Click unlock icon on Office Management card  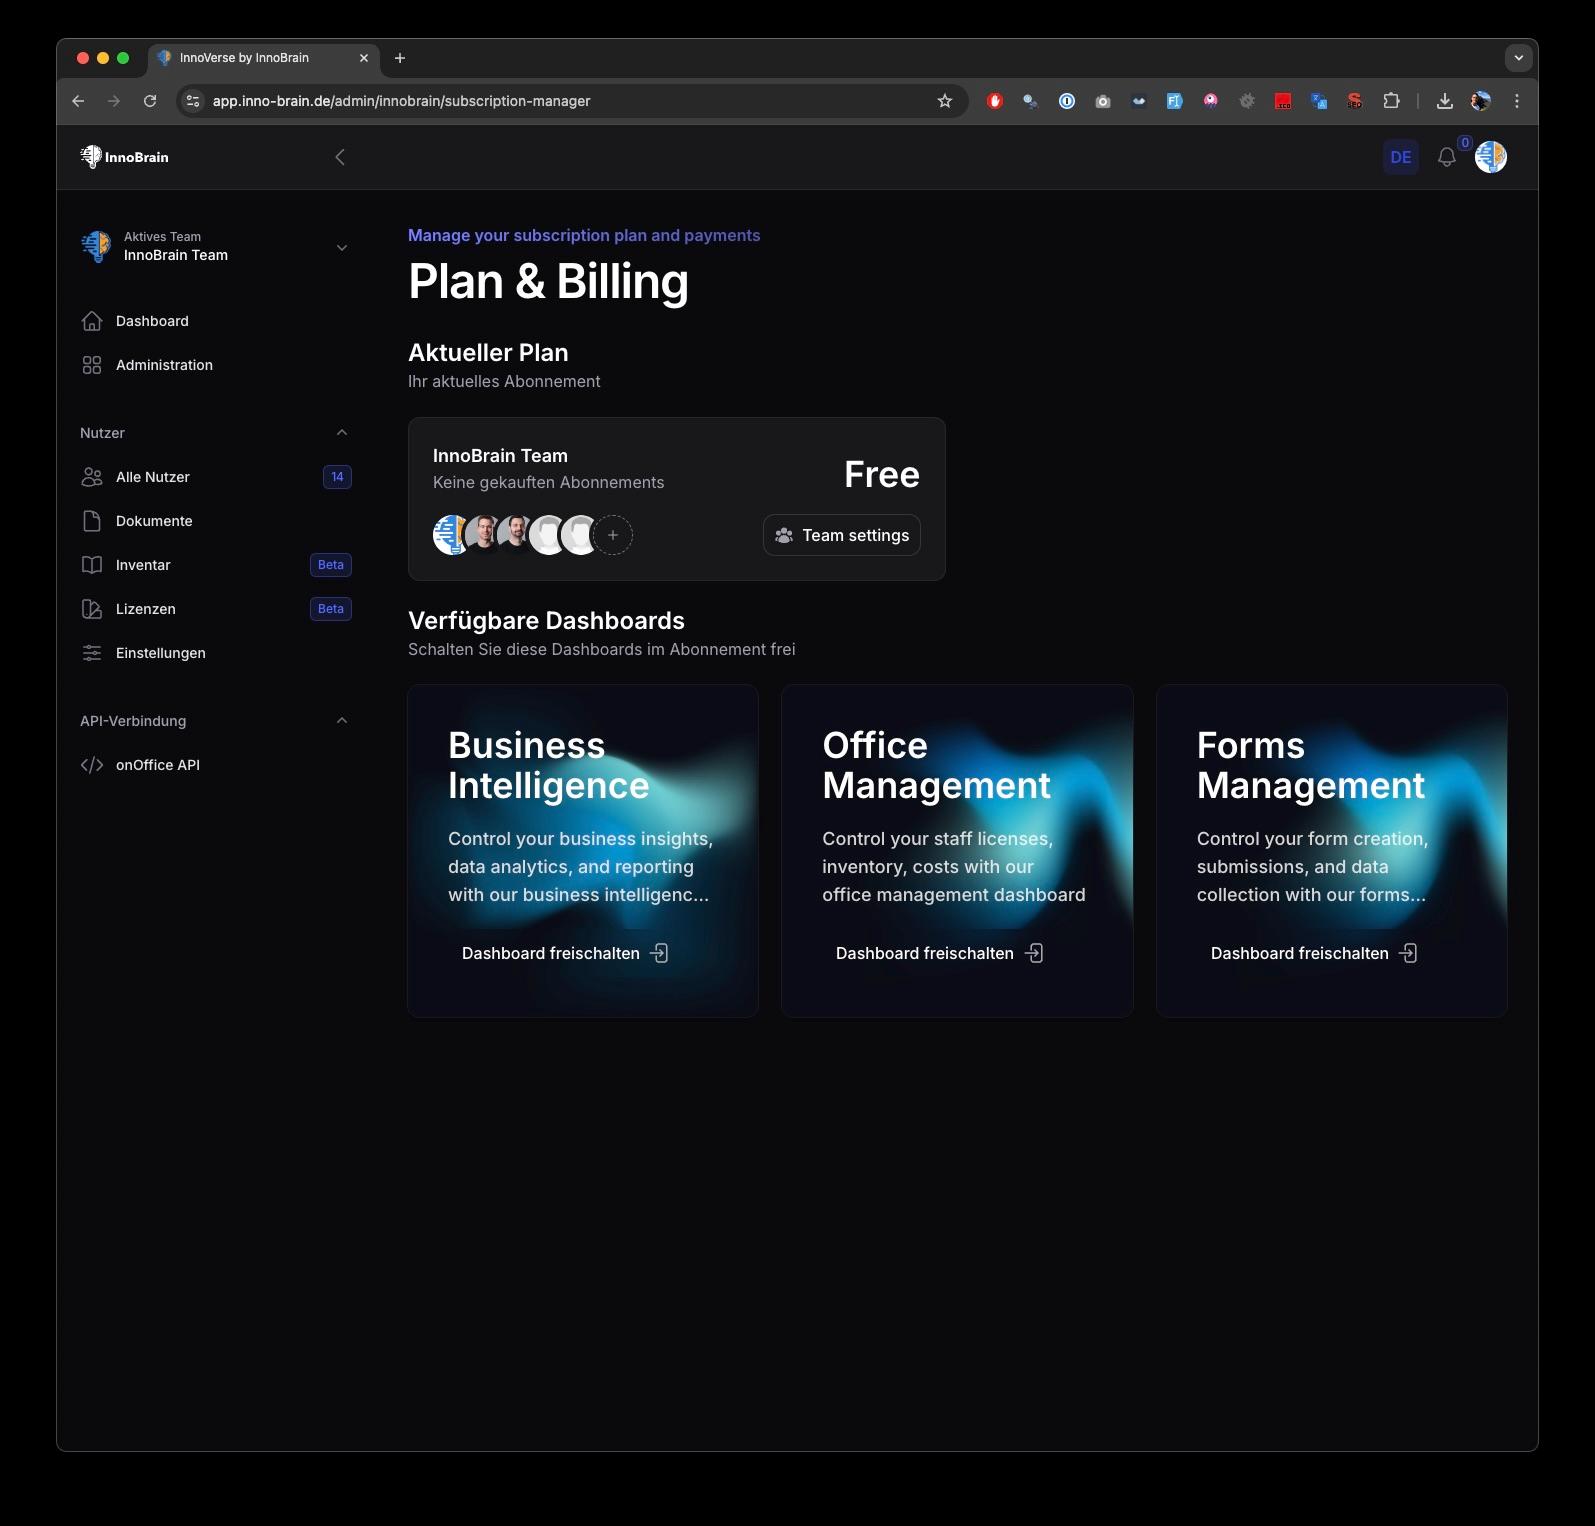pos(1034,953)
